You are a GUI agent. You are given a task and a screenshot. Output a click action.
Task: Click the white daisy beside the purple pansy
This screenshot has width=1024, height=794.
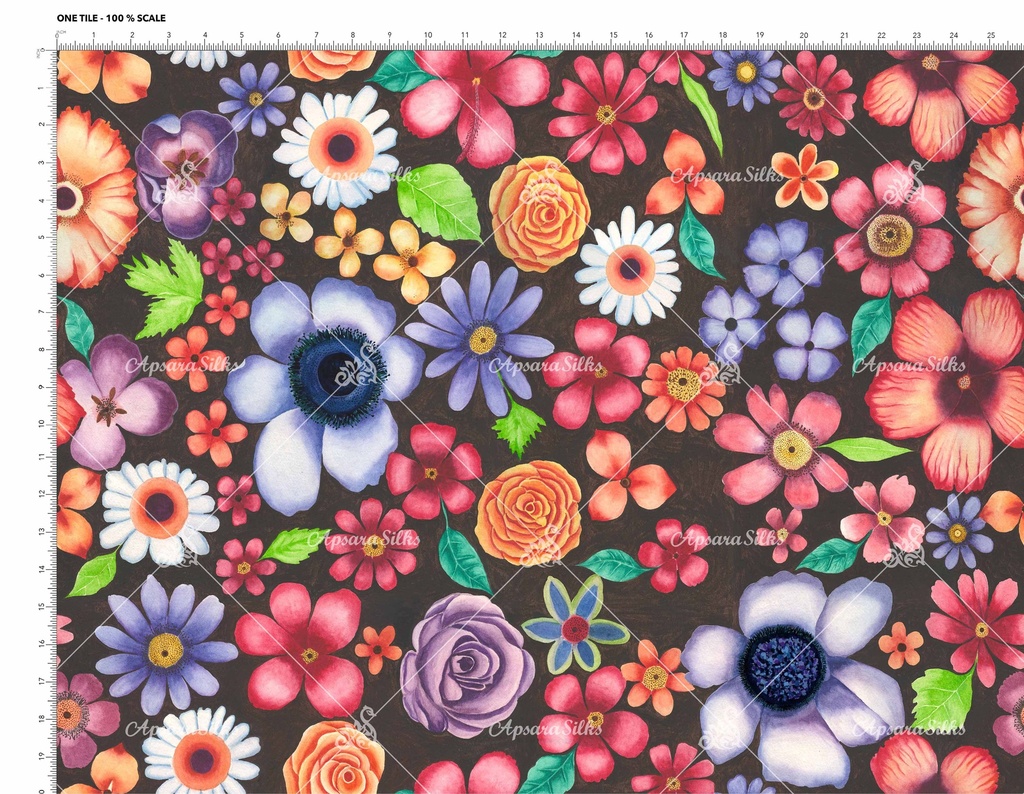pyautogui.click(x=337, y=147)
